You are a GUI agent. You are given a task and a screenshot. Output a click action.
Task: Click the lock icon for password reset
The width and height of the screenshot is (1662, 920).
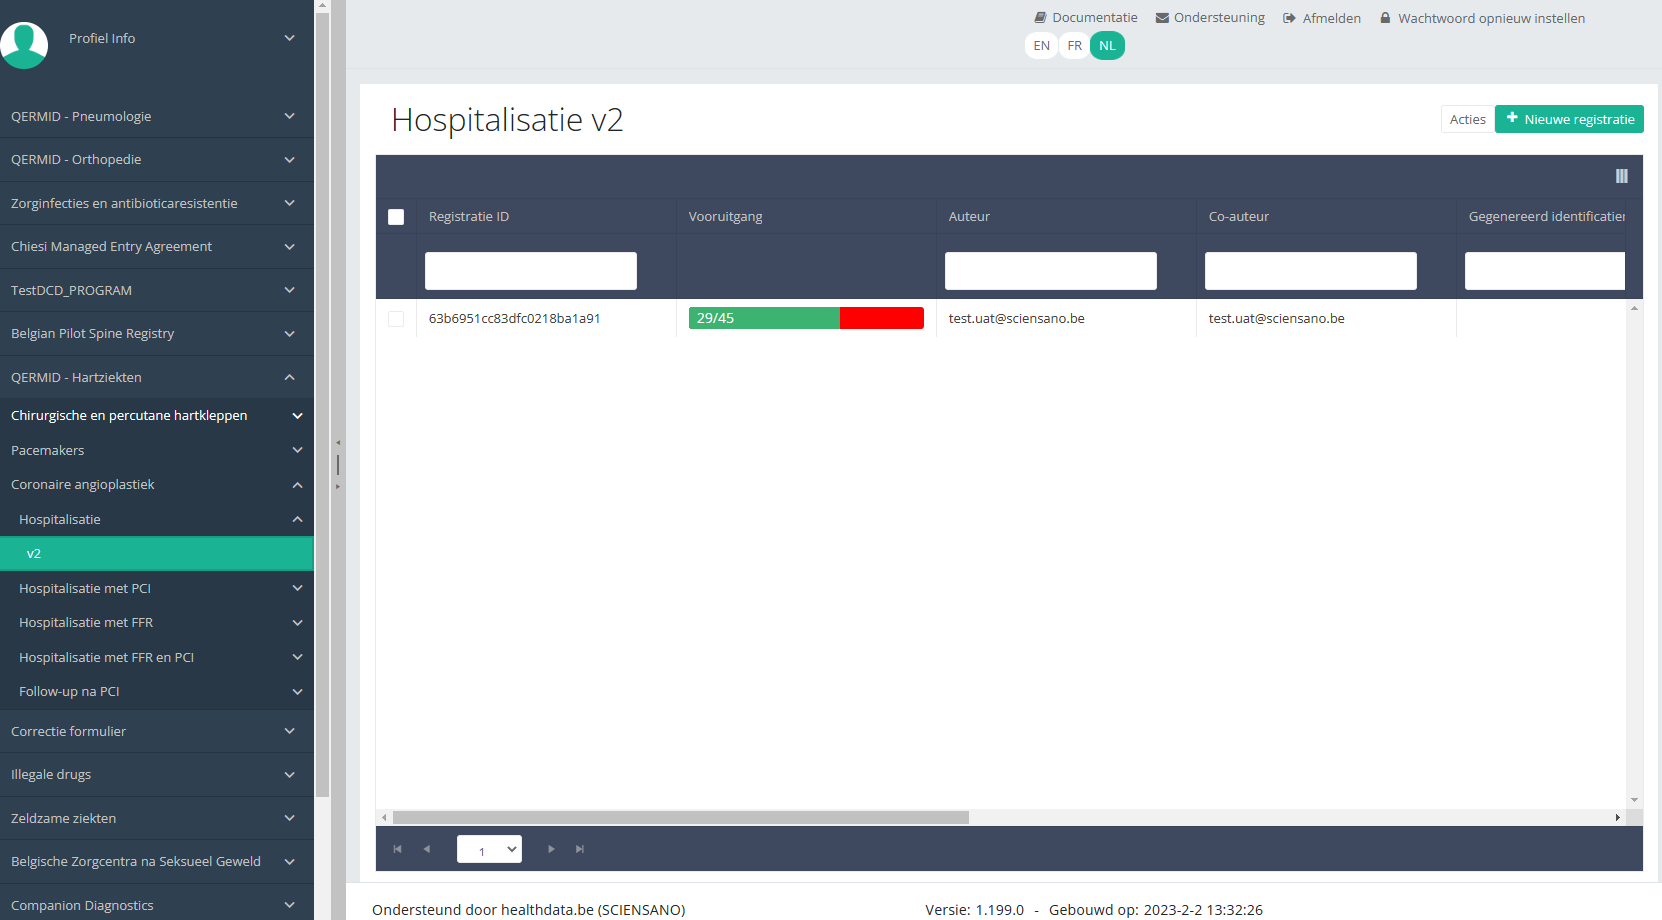(x=1385, y=18)
